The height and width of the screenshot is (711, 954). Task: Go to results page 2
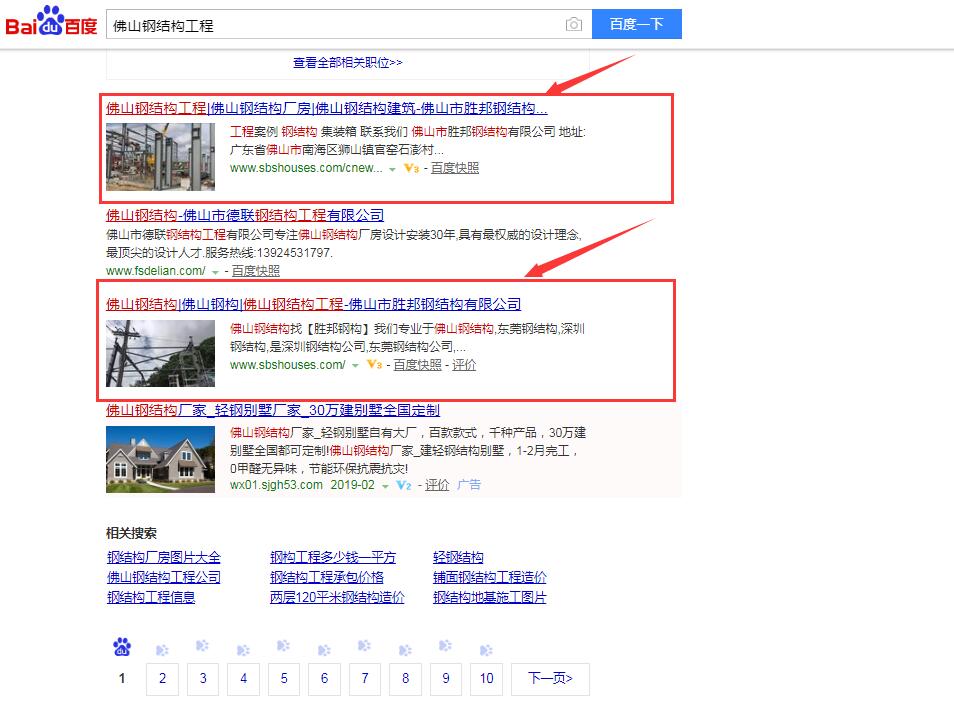pyautogui.click(x=162, y=678)
